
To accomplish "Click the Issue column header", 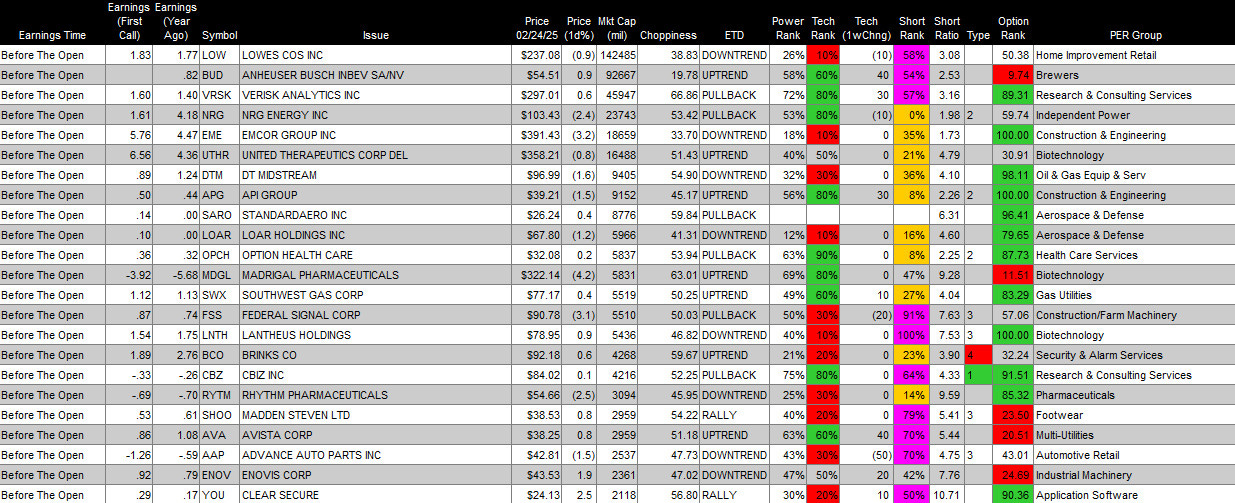I will (x=376, y=36).
